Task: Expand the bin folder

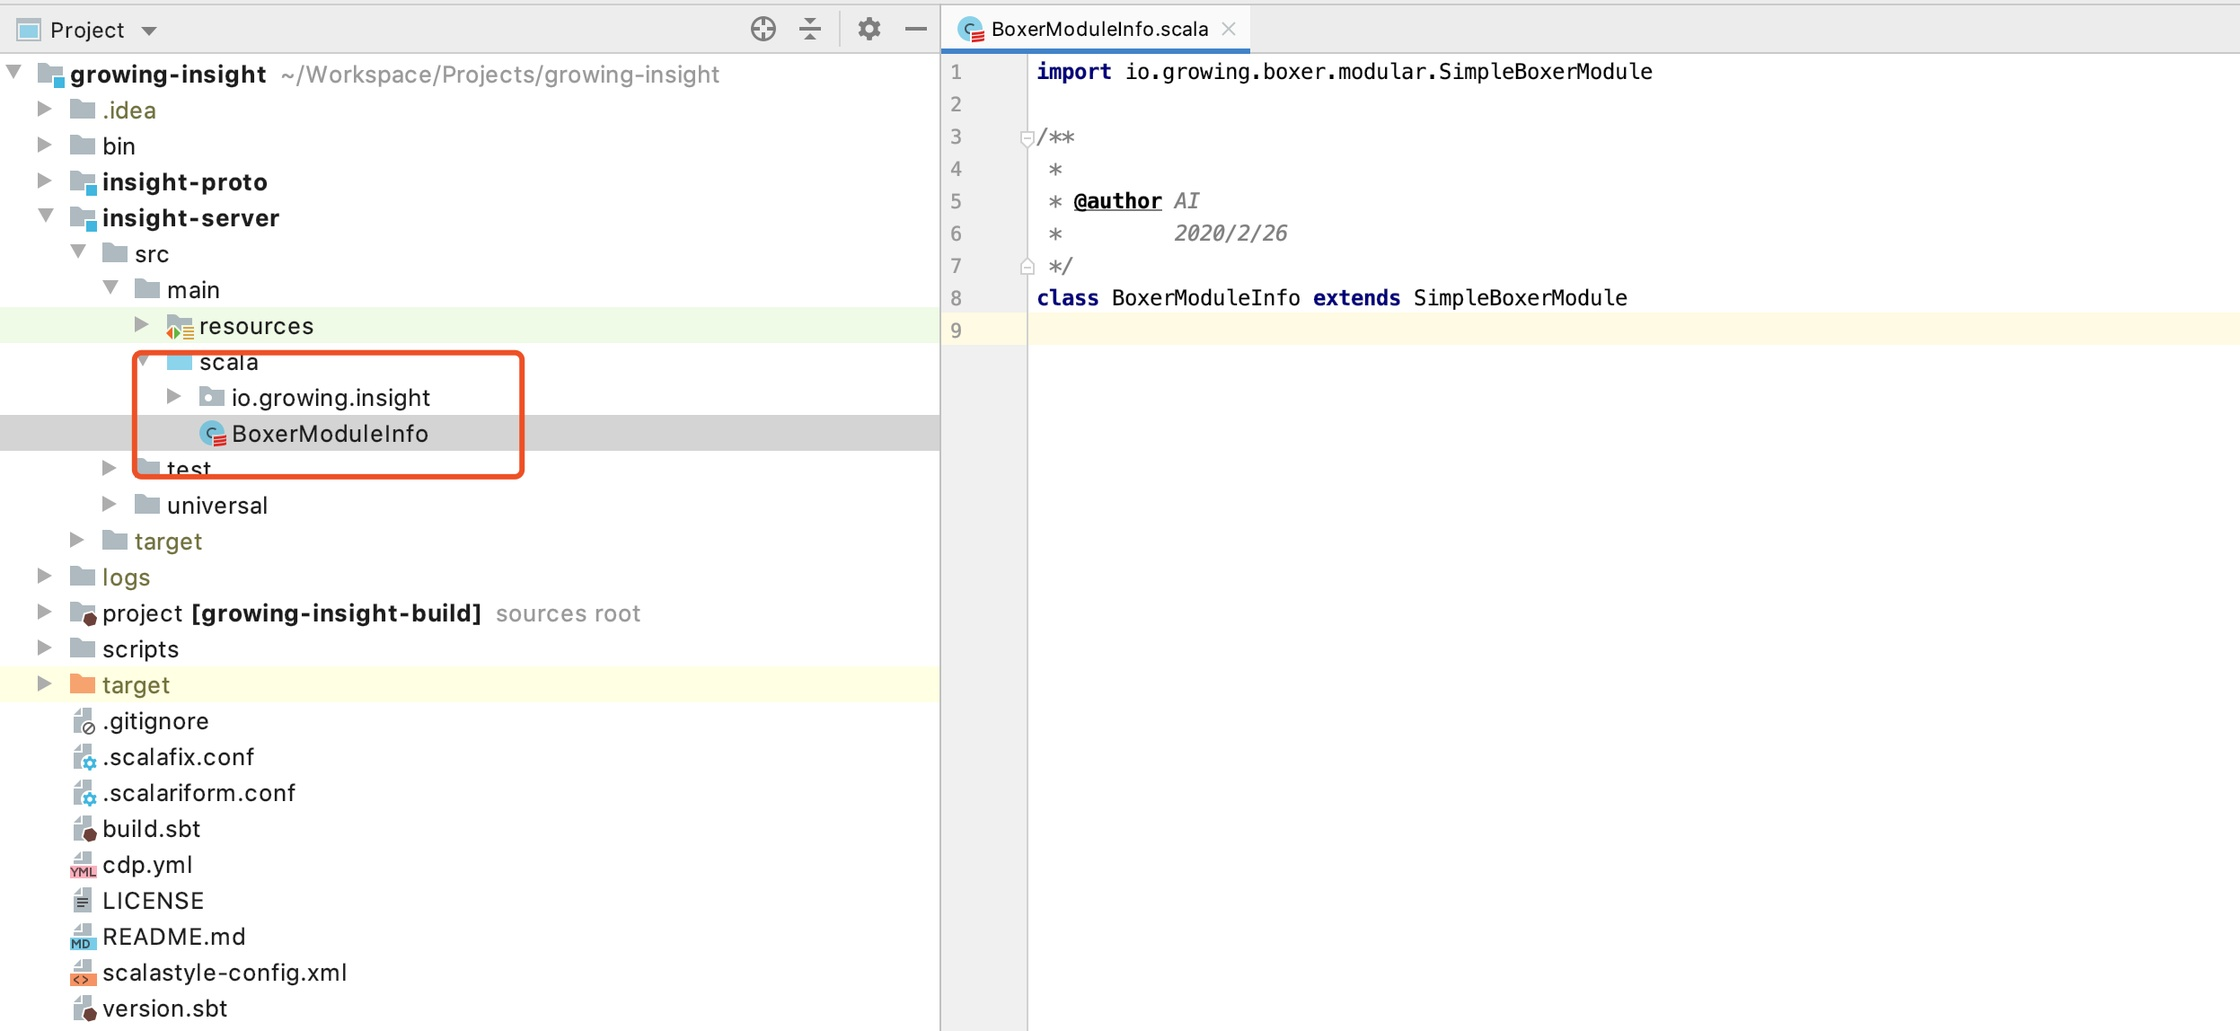Action: pyautogui.click(x=45, y=145)
